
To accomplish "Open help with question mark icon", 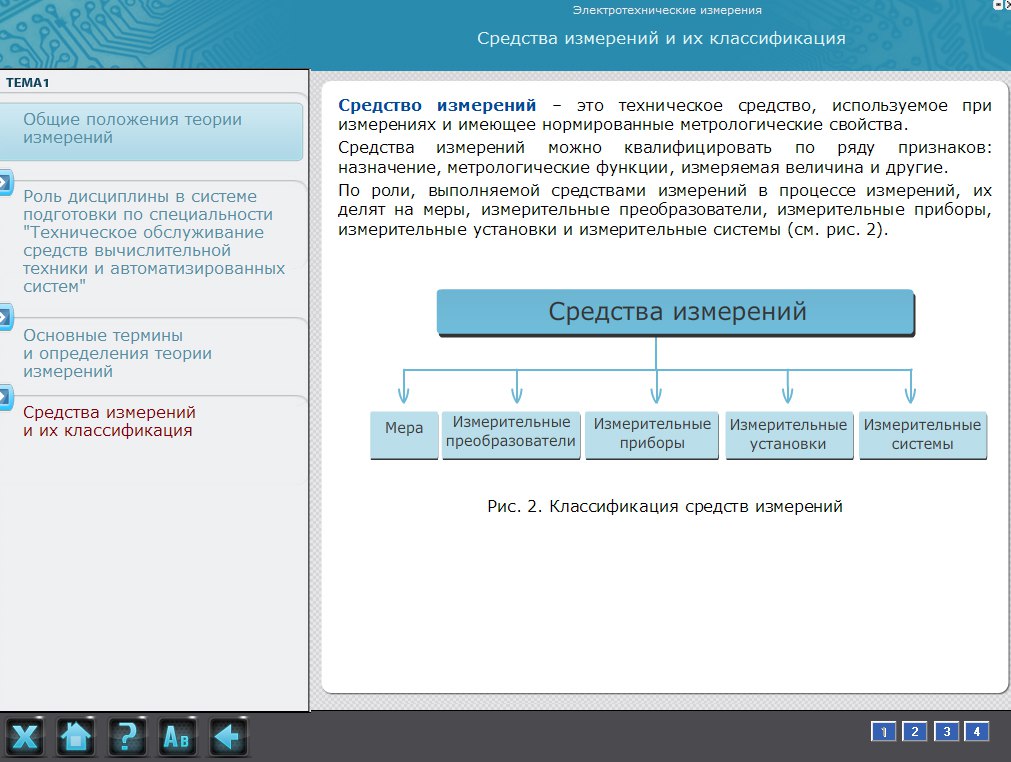I will (127, 738).
